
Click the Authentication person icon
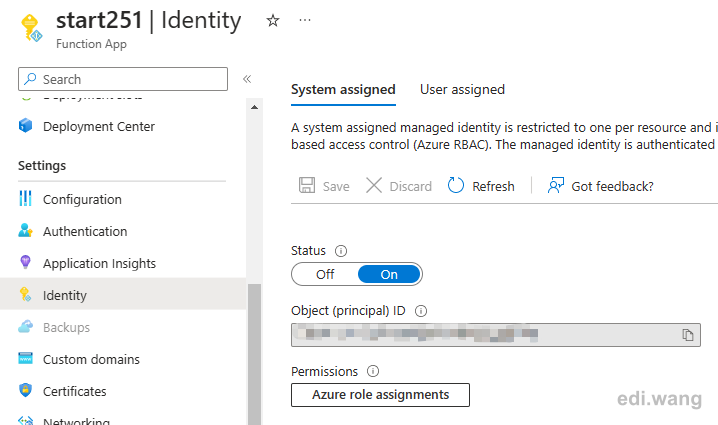26,230
